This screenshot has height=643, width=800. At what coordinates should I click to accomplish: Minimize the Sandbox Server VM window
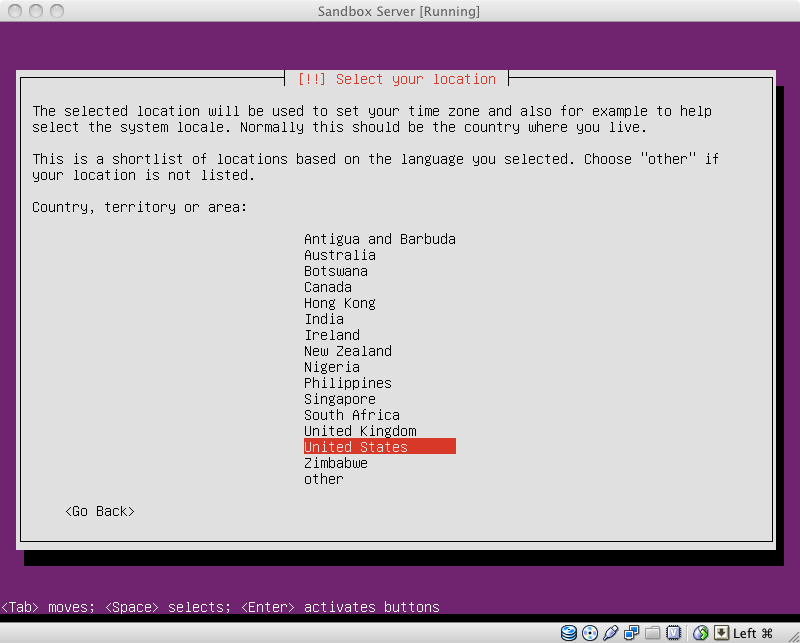pos(36,11)
